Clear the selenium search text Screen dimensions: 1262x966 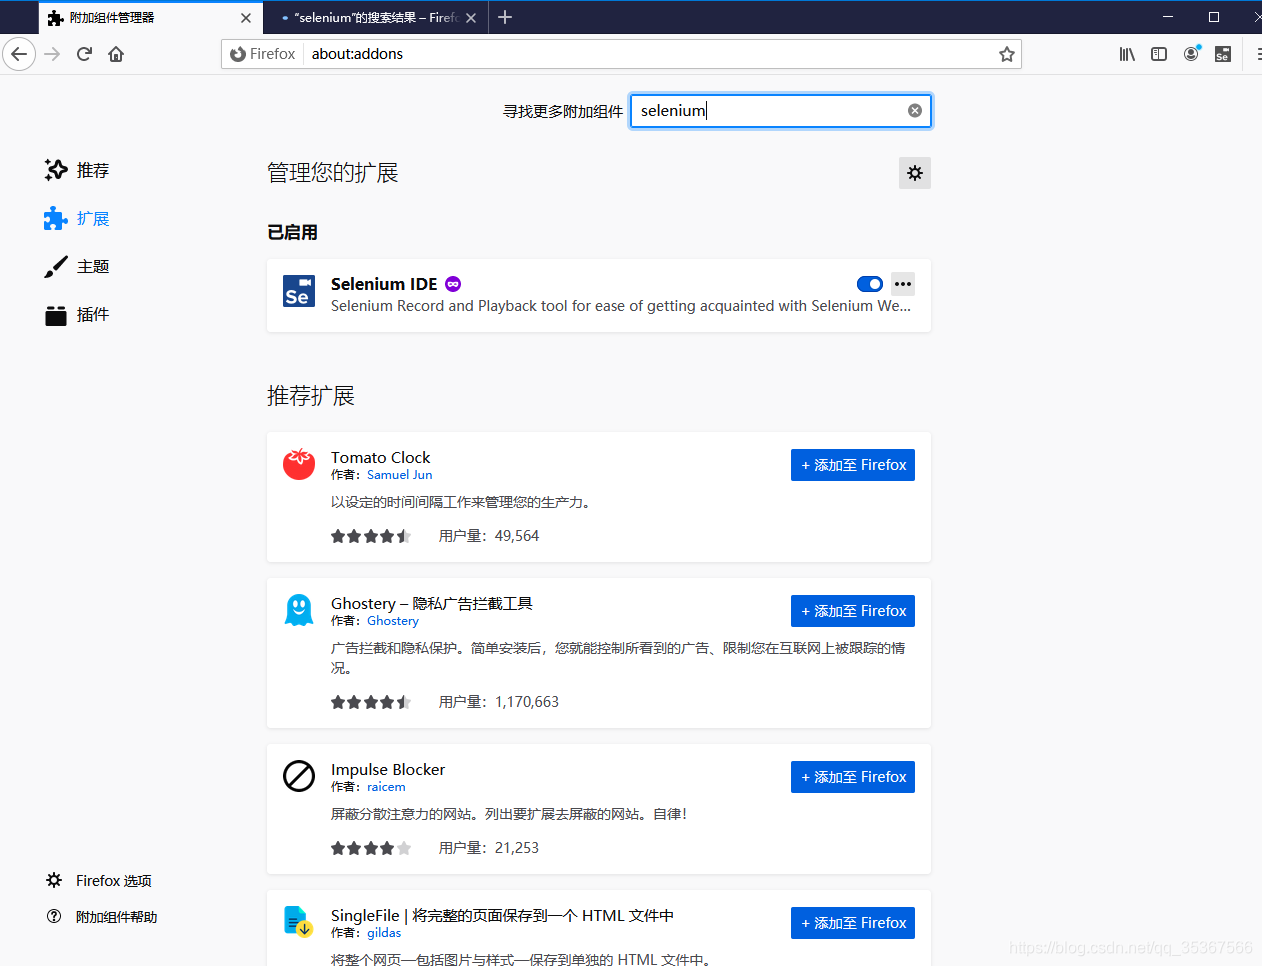pyautogui.click(x=915, y=111)
